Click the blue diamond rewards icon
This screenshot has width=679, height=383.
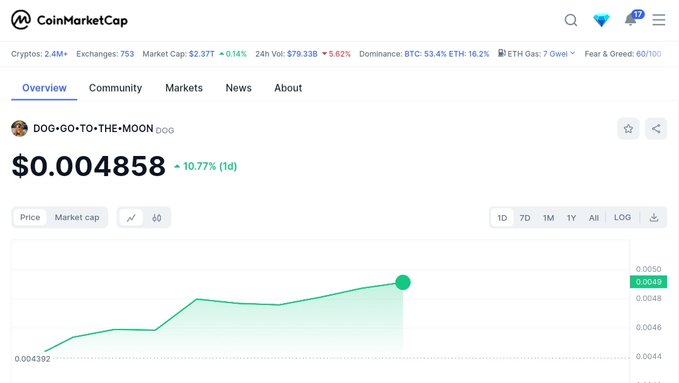tap(601, 20)
